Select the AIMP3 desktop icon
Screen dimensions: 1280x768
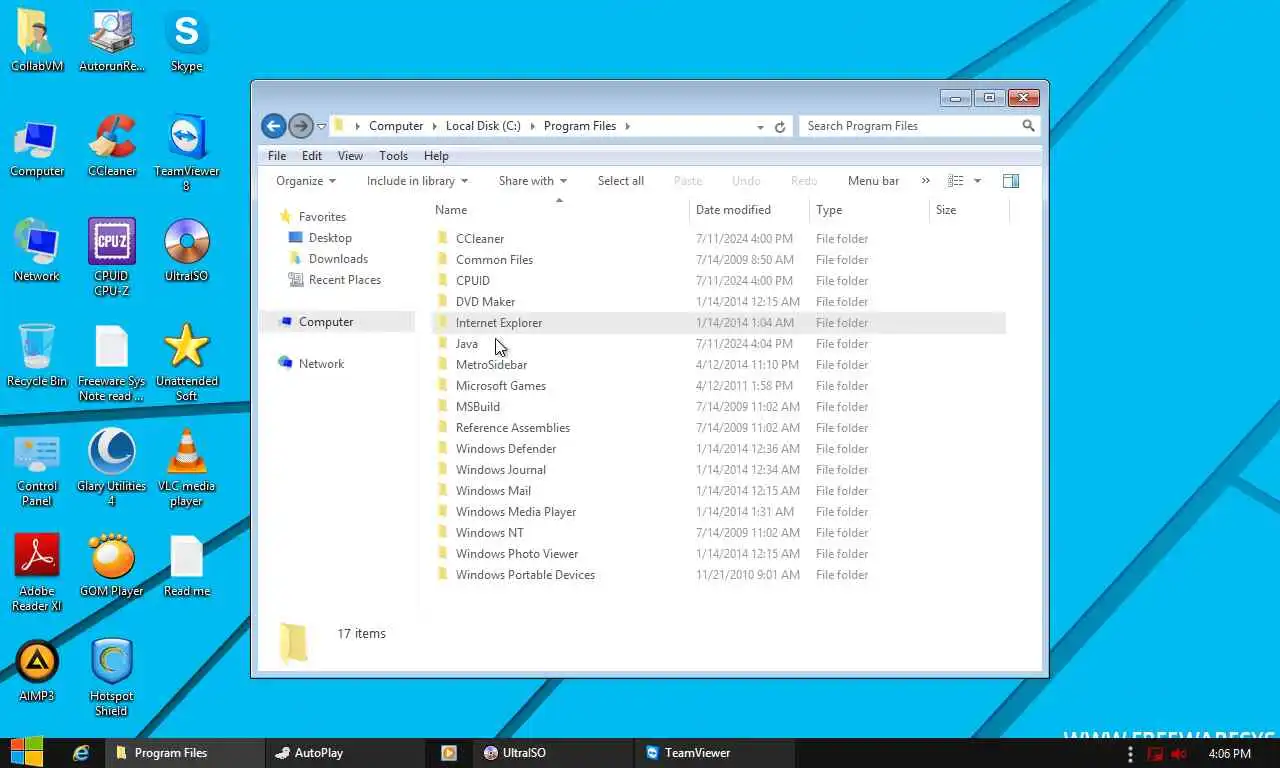click(37, 672)
